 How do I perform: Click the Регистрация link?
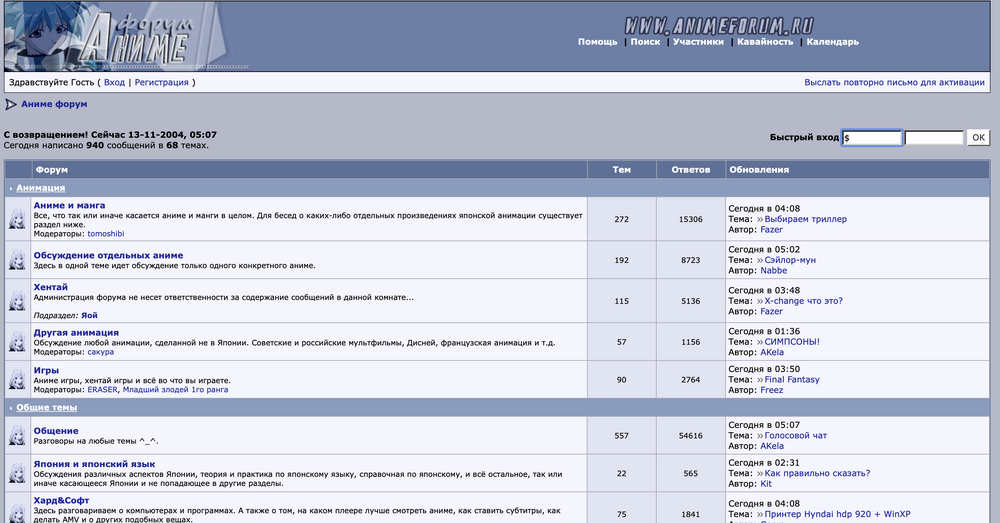(x=161, y=82)
